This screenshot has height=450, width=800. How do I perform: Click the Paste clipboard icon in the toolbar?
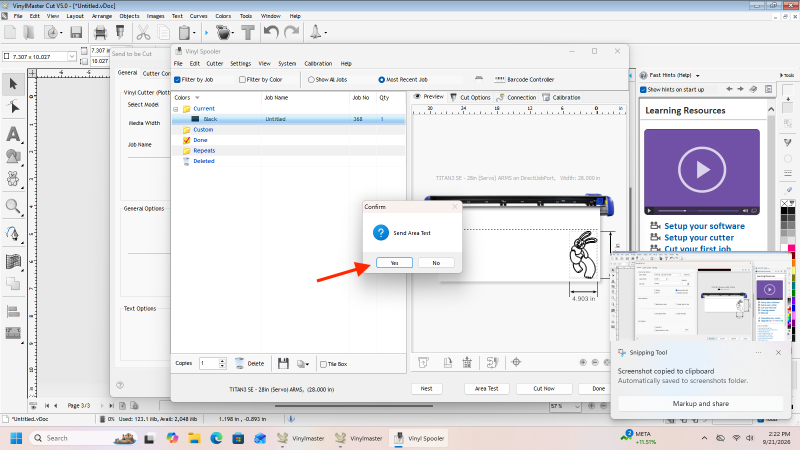[x=184, y=33]
